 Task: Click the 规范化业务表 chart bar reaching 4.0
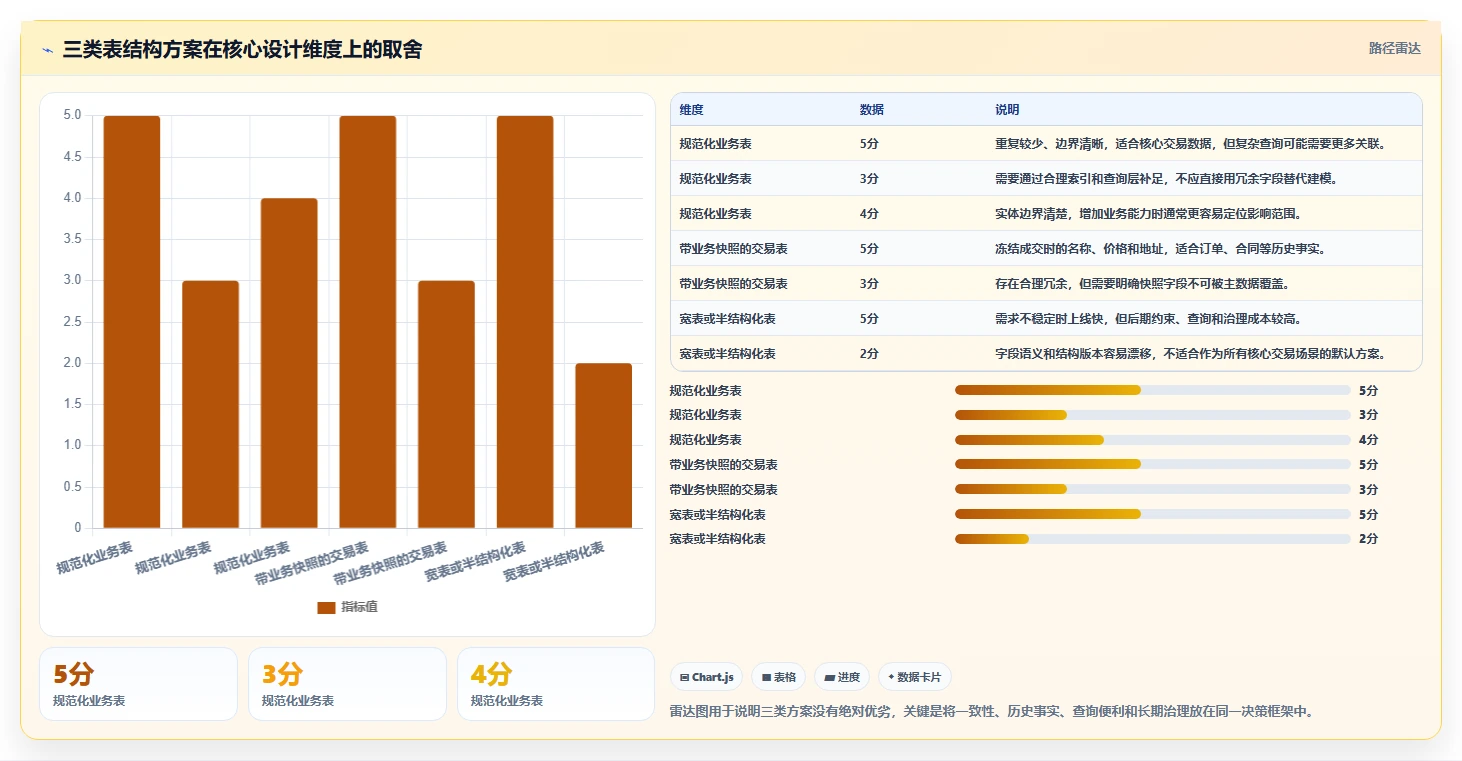pyautogui.click(x=289, y=363)
